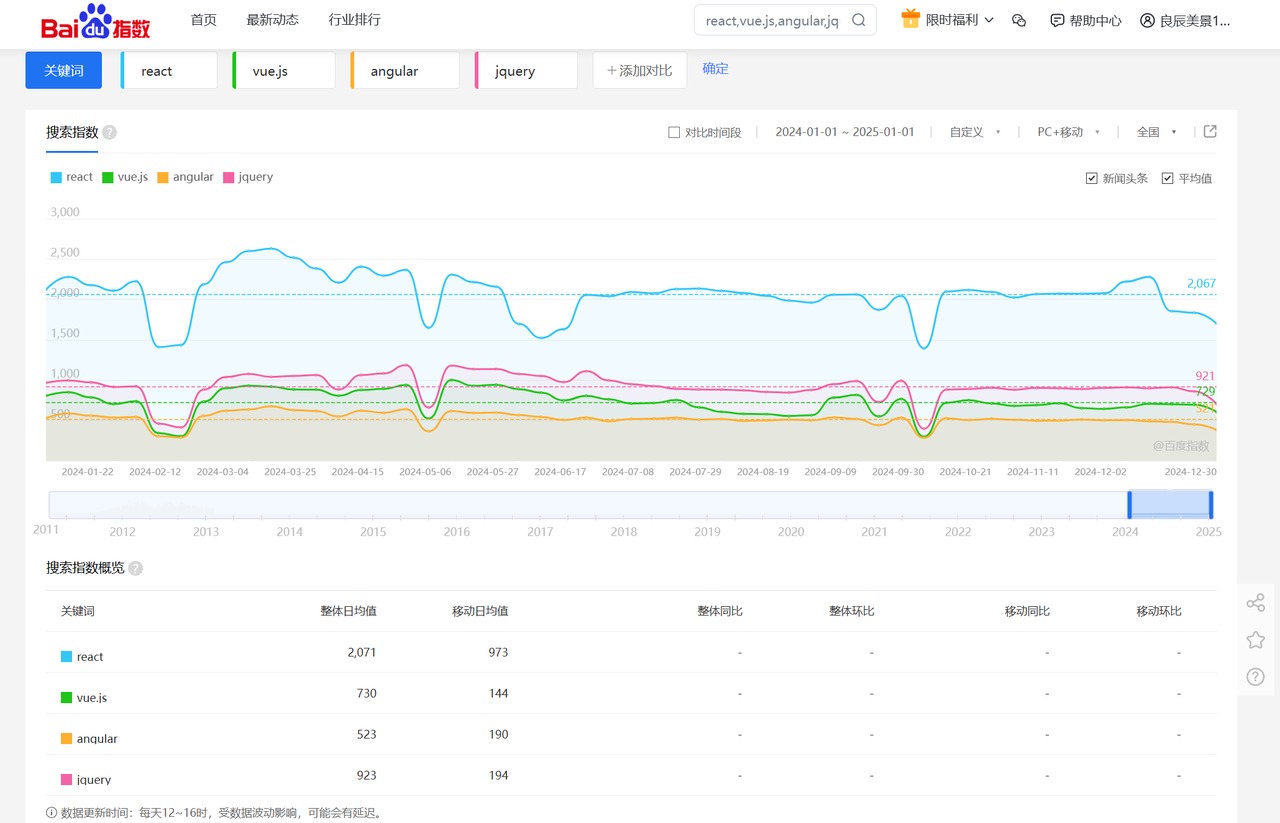
Task: Click the react keyword input box
Action: pyautogui.click(x=169, y=71)
